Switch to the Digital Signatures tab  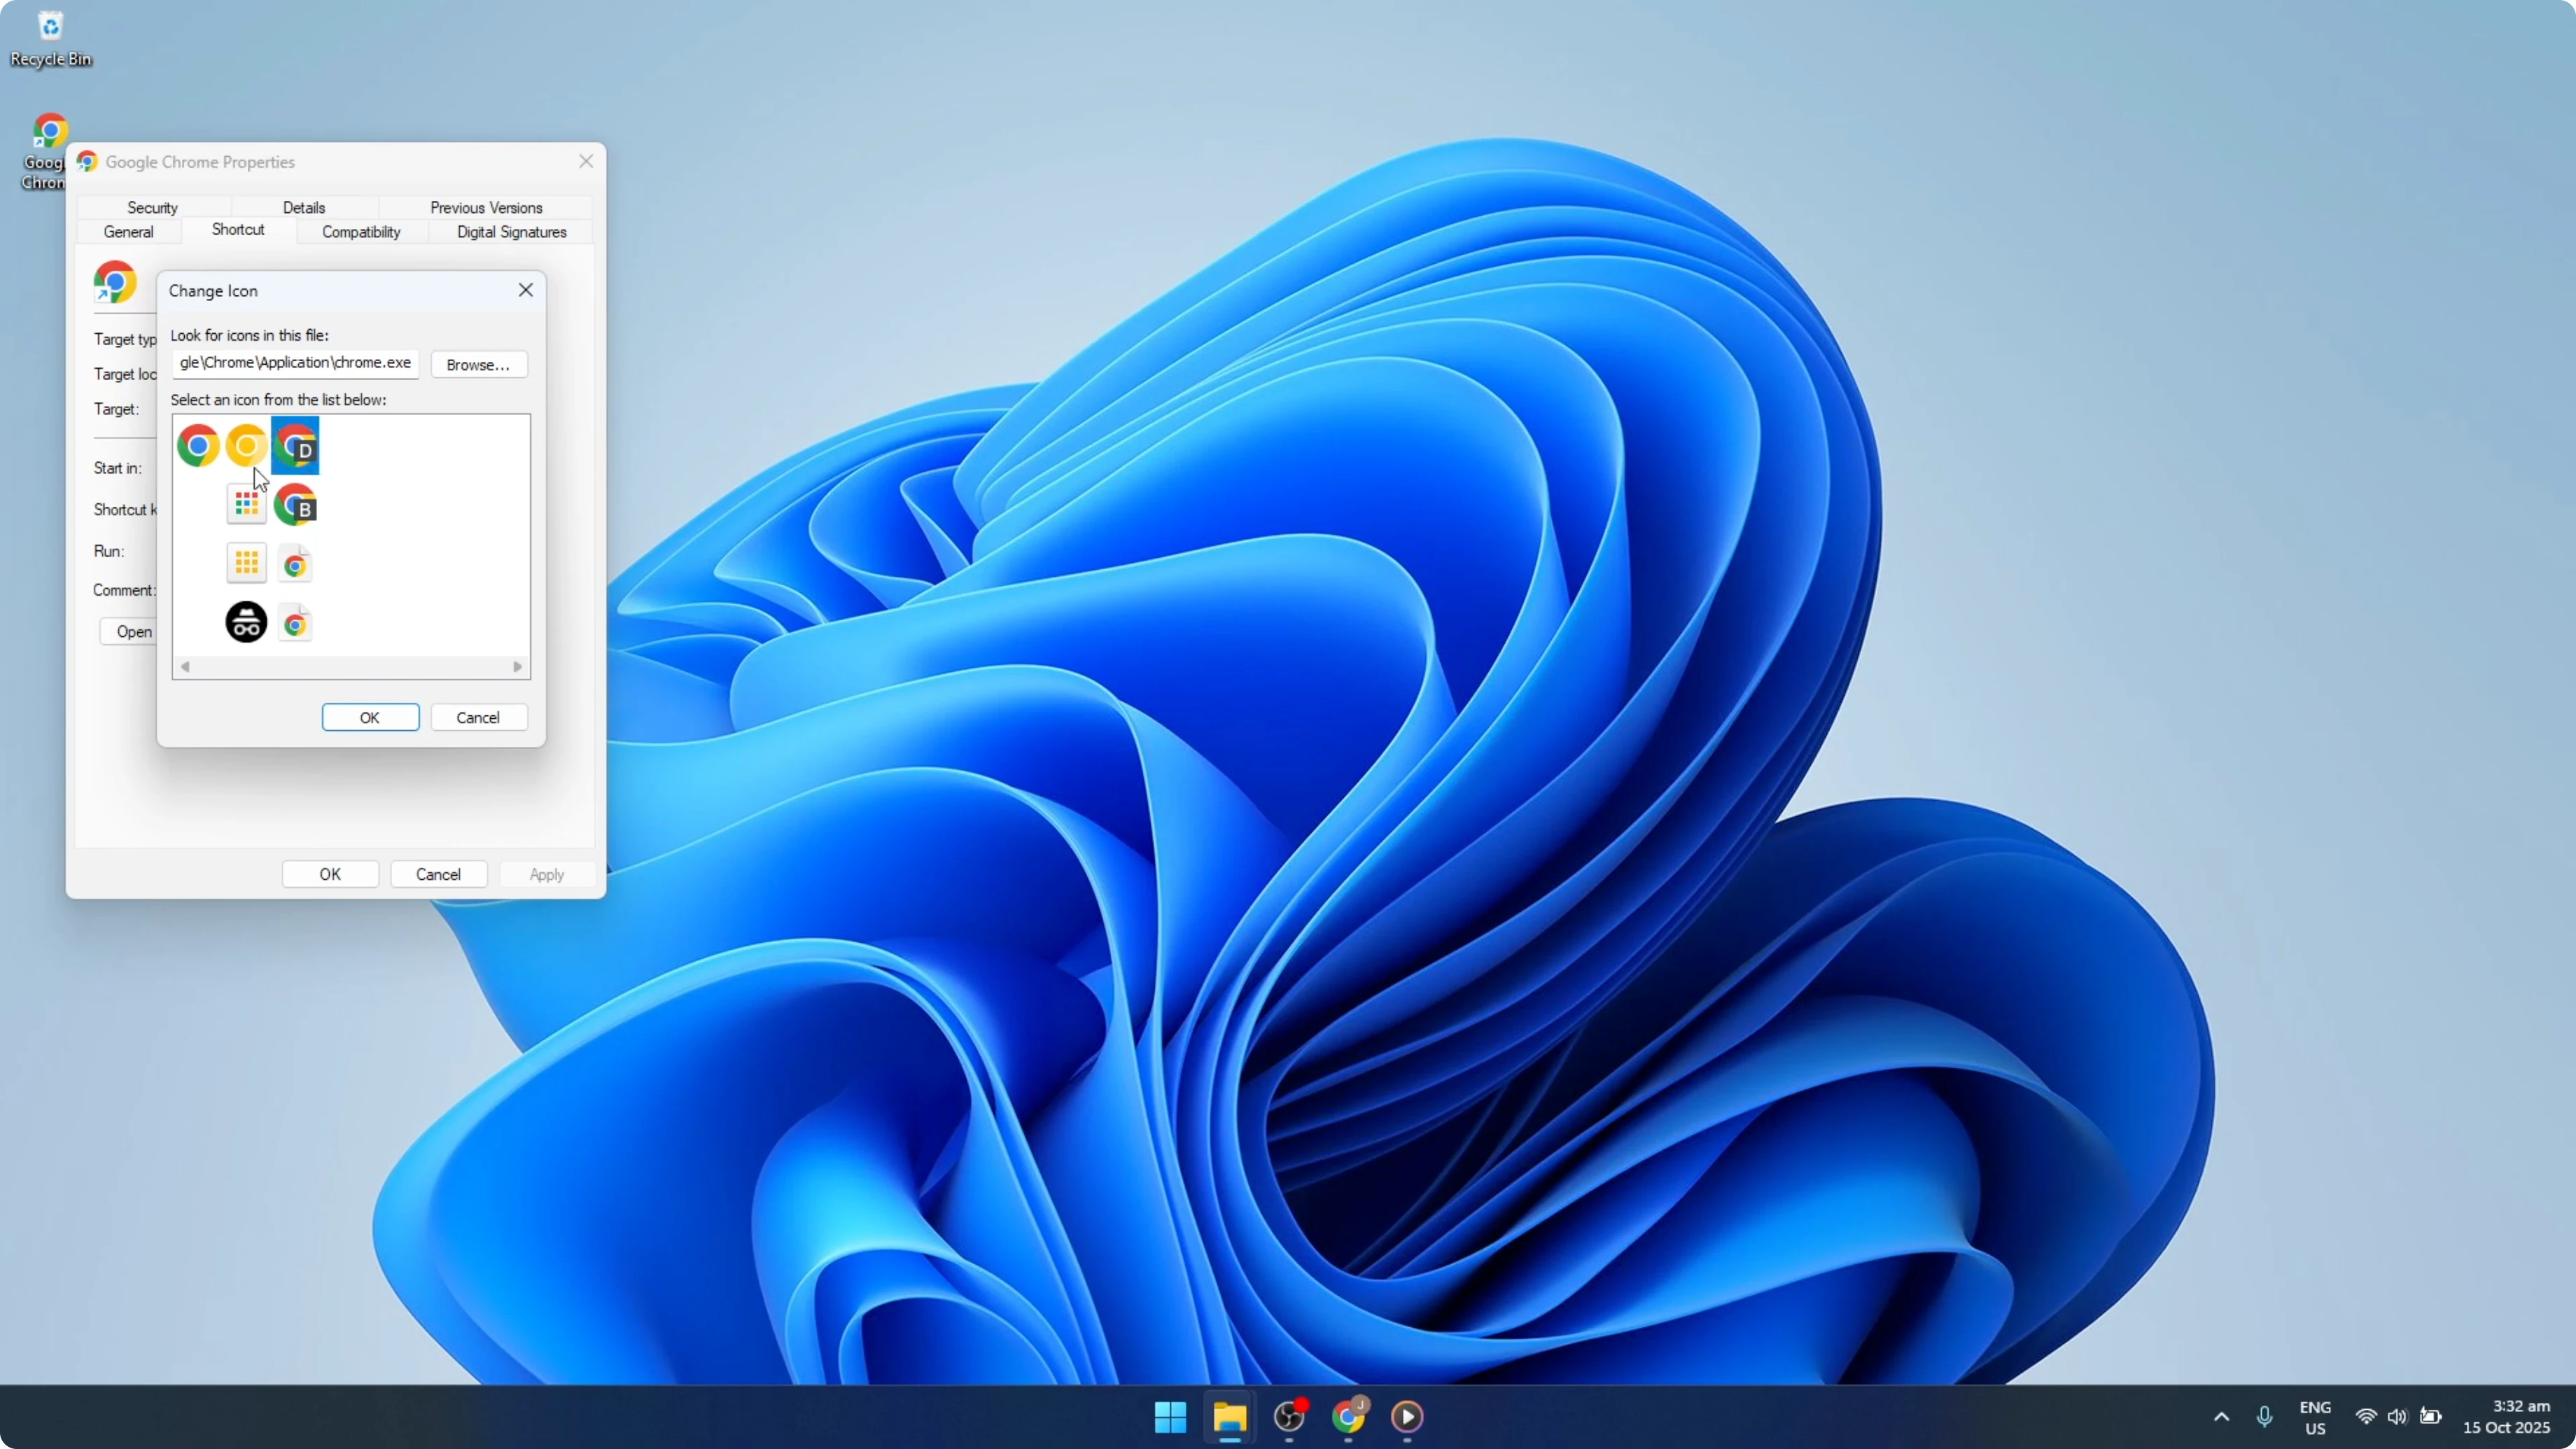click(x=511, y=231)
